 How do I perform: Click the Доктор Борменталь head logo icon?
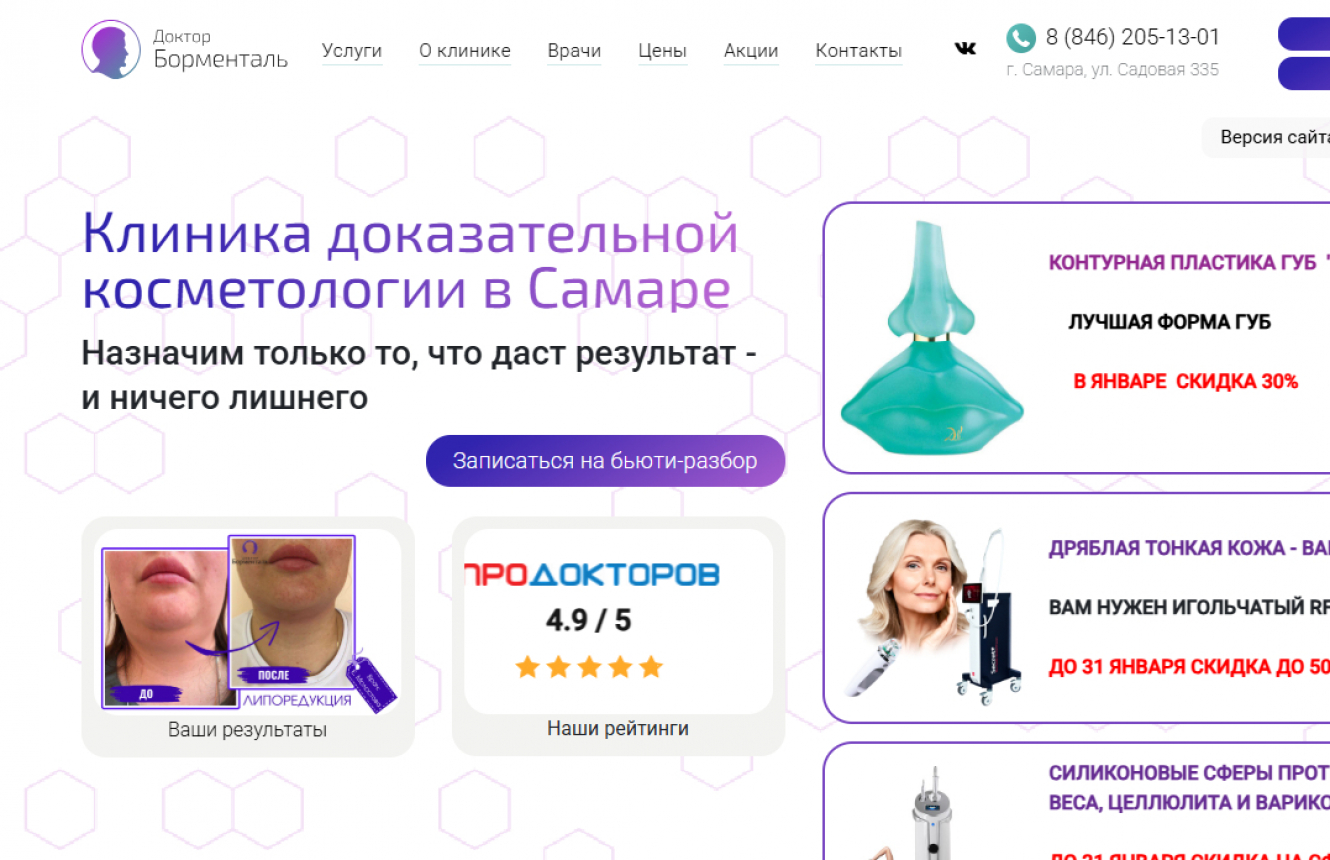(111, 49)
